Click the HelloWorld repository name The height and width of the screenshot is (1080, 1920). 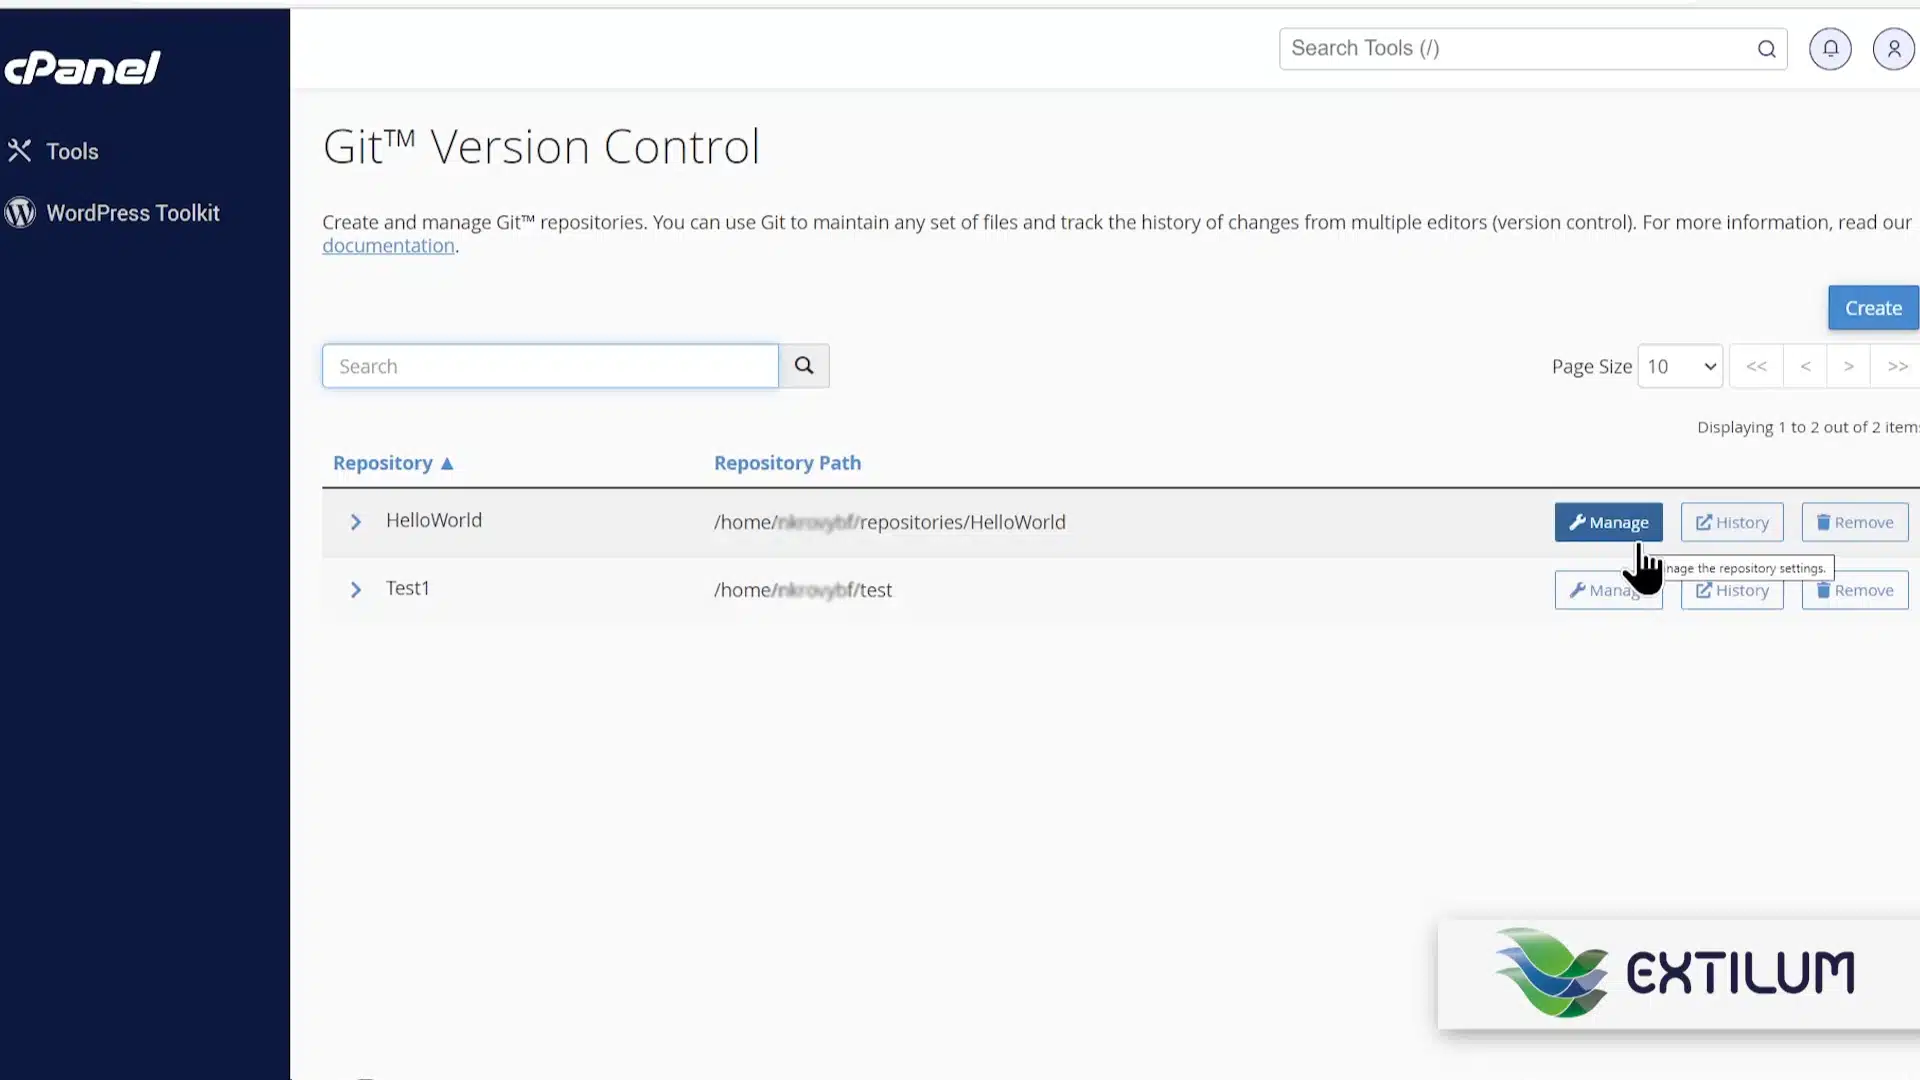coord(434,520)
